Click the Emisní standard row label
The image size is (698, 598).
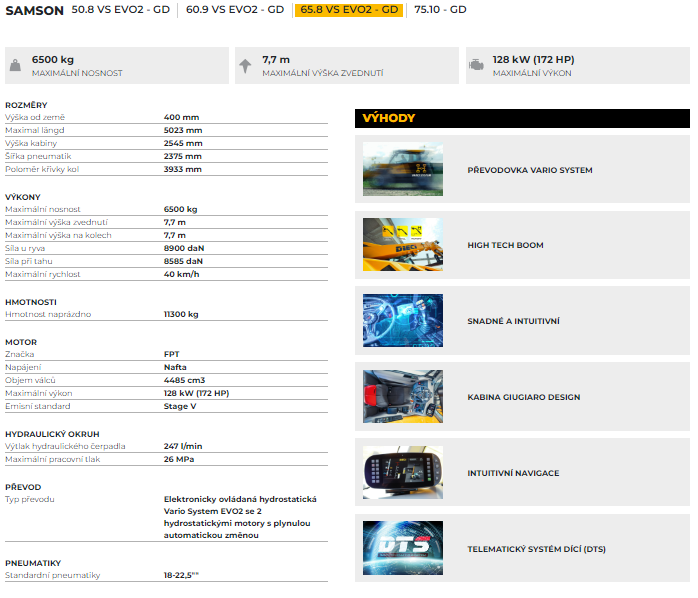(38, 406)
